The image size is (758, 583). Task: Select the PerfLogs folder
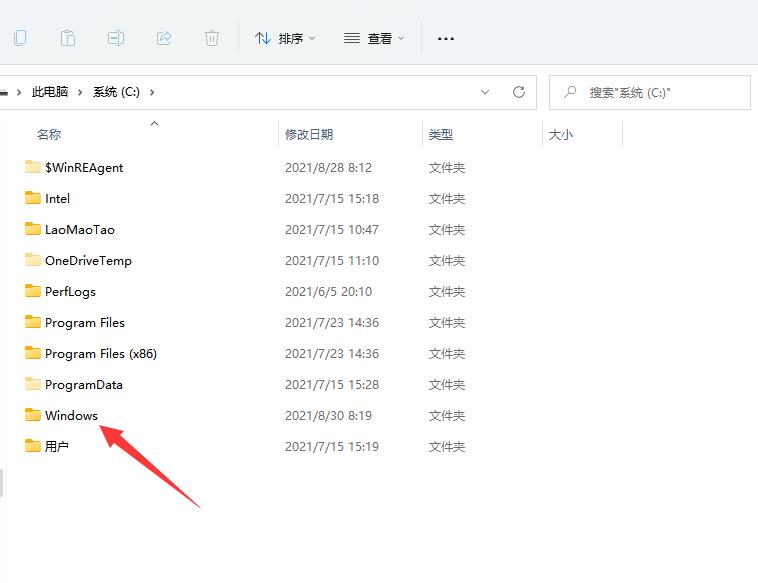(70, 292)
